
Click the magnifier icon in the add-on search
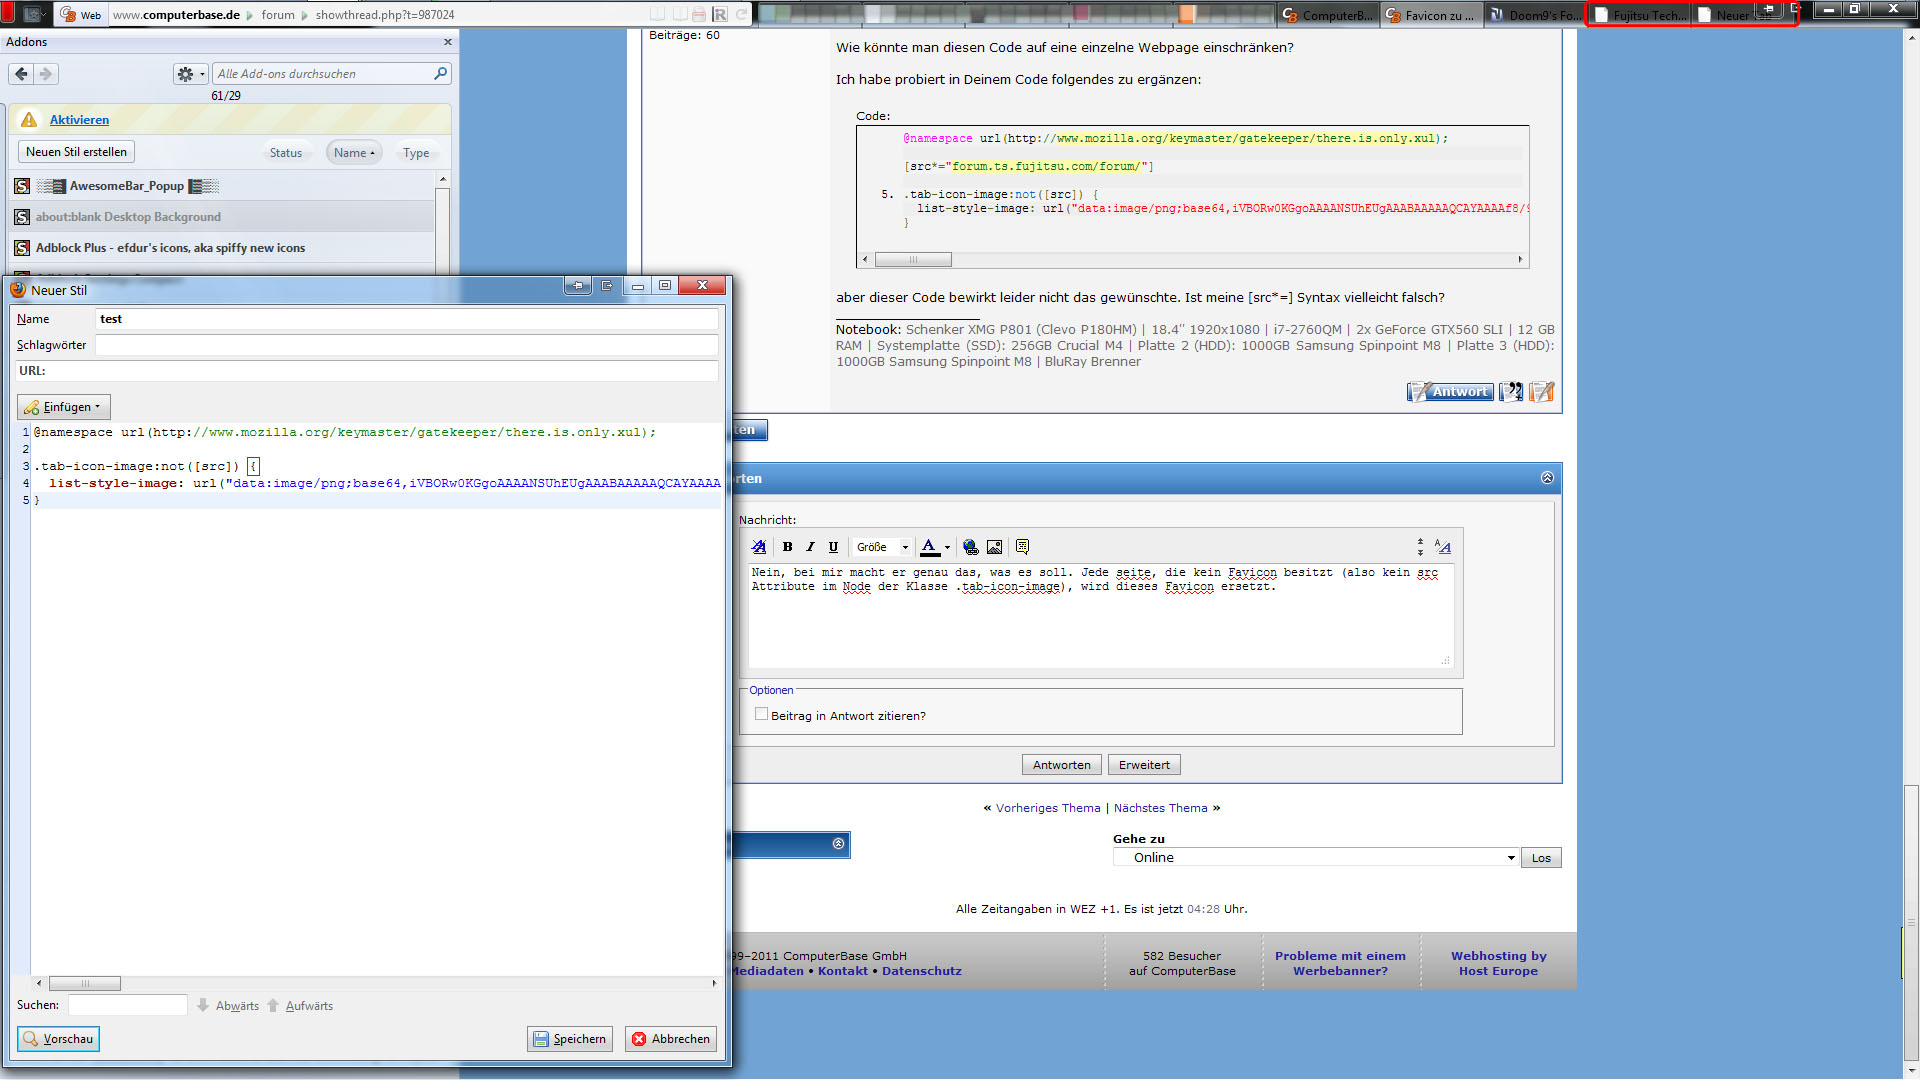(440, 74)
